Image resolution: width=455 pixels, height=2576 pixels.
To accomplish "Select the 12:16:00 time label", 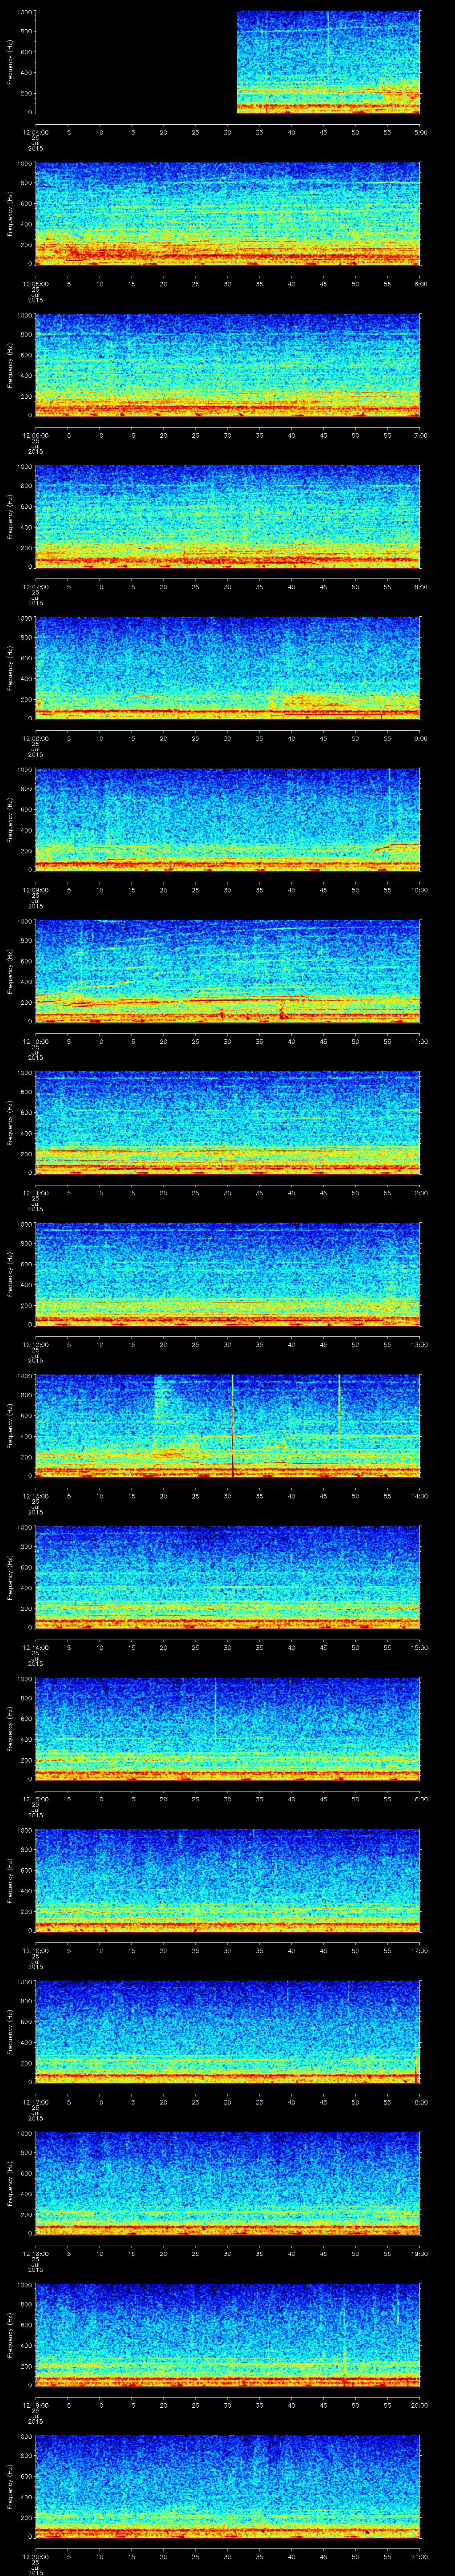I will coord(35,1950).
